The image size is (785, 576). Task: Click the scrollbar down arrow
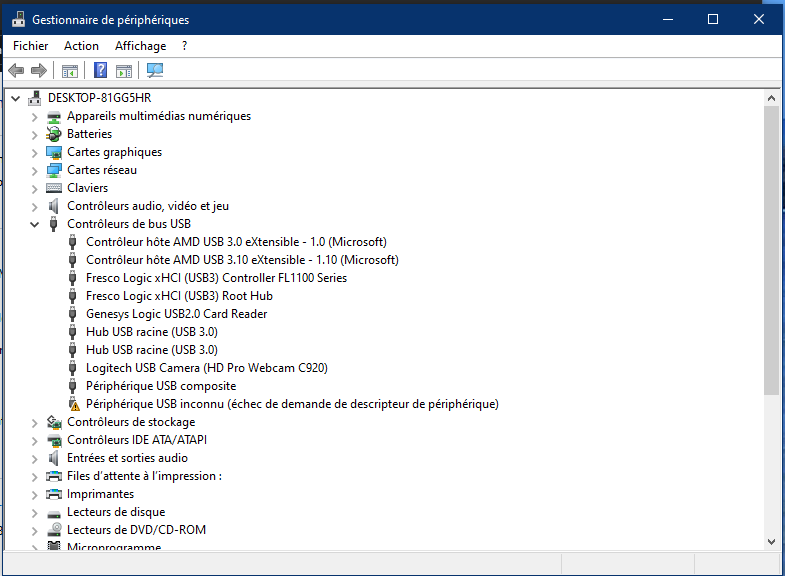[x=771, y=542]
